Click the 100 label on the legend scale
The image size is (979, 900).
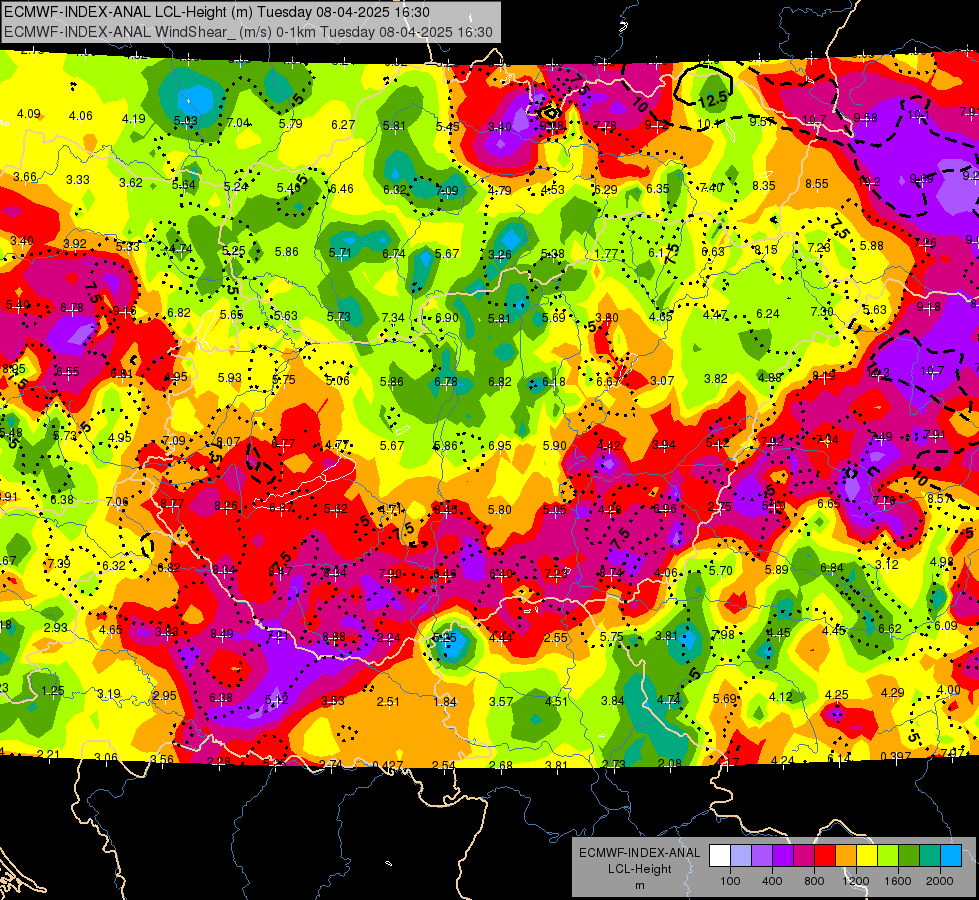click(730, 881)
